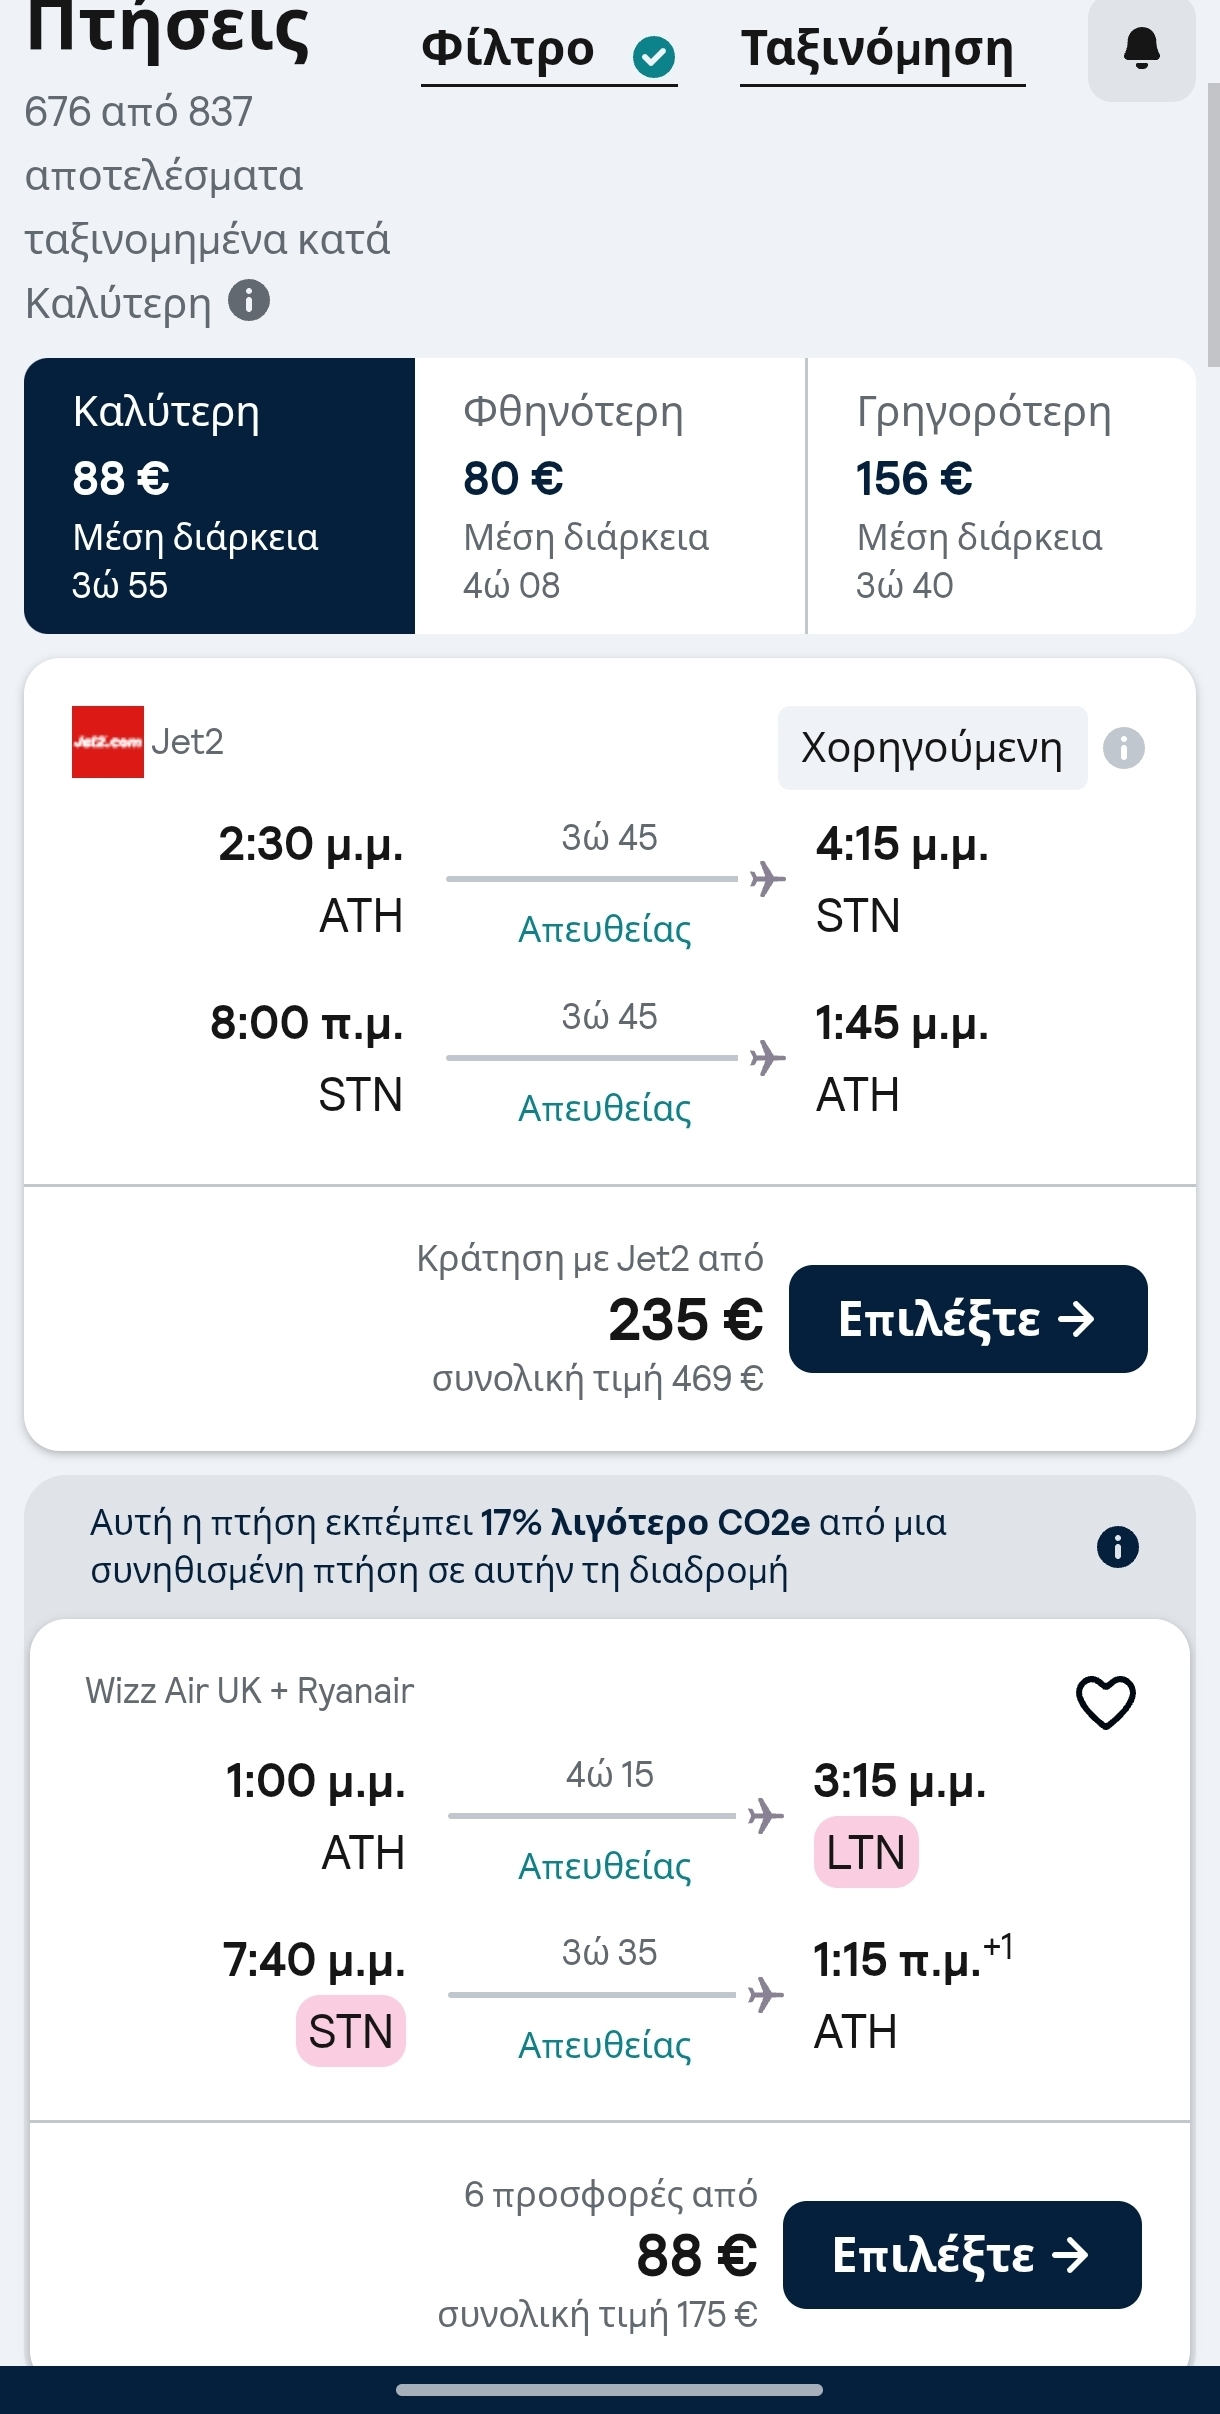The width and height of the screenshot is (1220, 2414).
Task: Tap the bottom navigation home bar
Action: tap(609, 2390)
